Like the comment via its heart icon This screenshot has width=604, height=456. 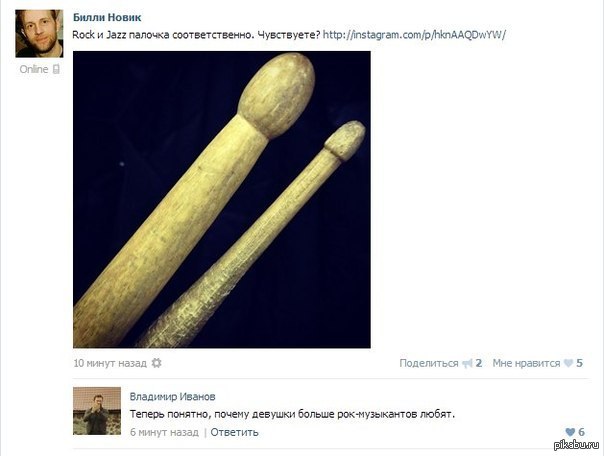[x=570, y=432]
